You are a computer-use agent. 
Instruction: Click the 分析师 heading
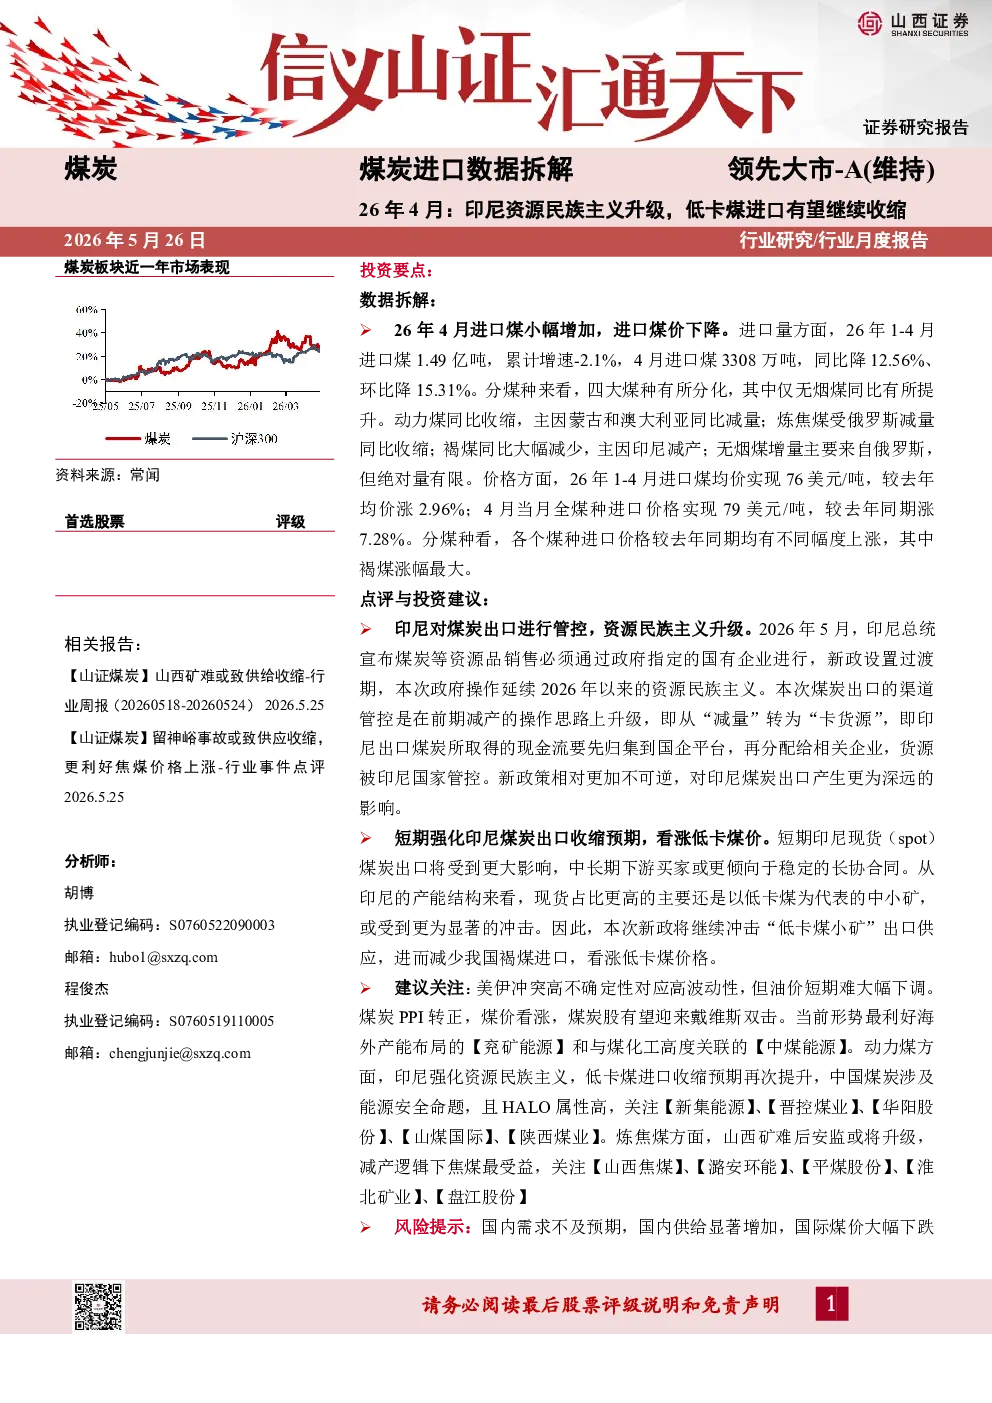pyautogui.click(x=91, y=862)
